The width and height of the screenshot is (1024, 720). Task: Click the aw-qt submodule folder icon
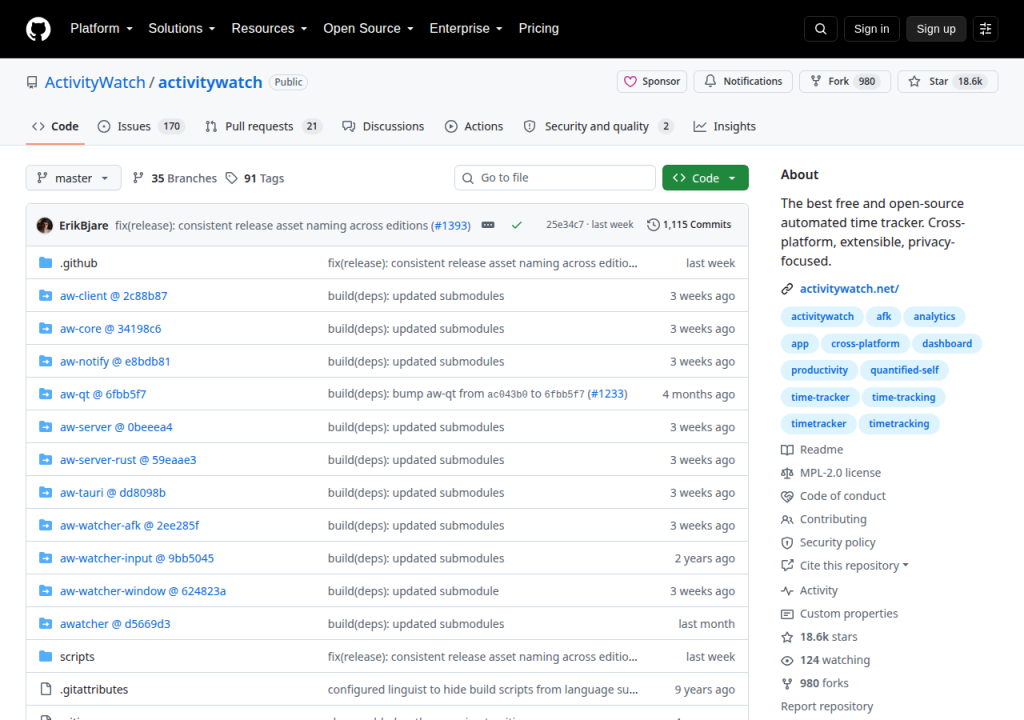click(x=45, y=394)
